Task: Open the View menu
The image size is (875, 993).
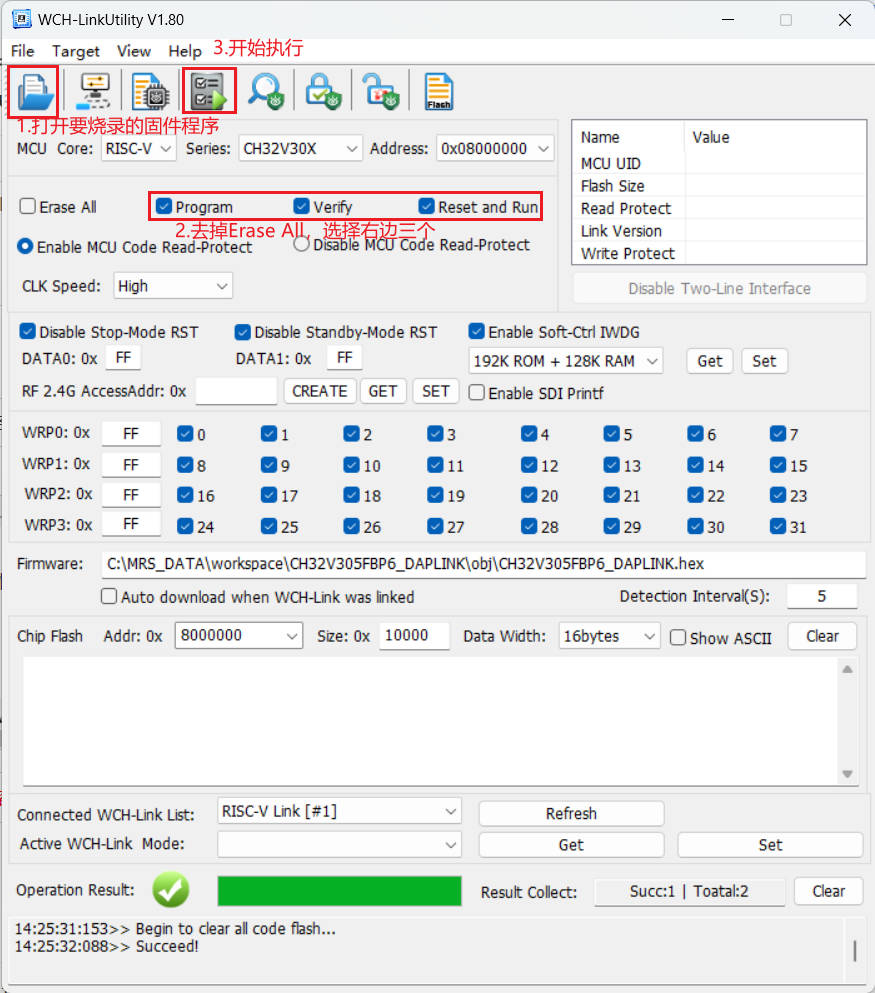Action: pyautogui.click(x=134, y=51)
